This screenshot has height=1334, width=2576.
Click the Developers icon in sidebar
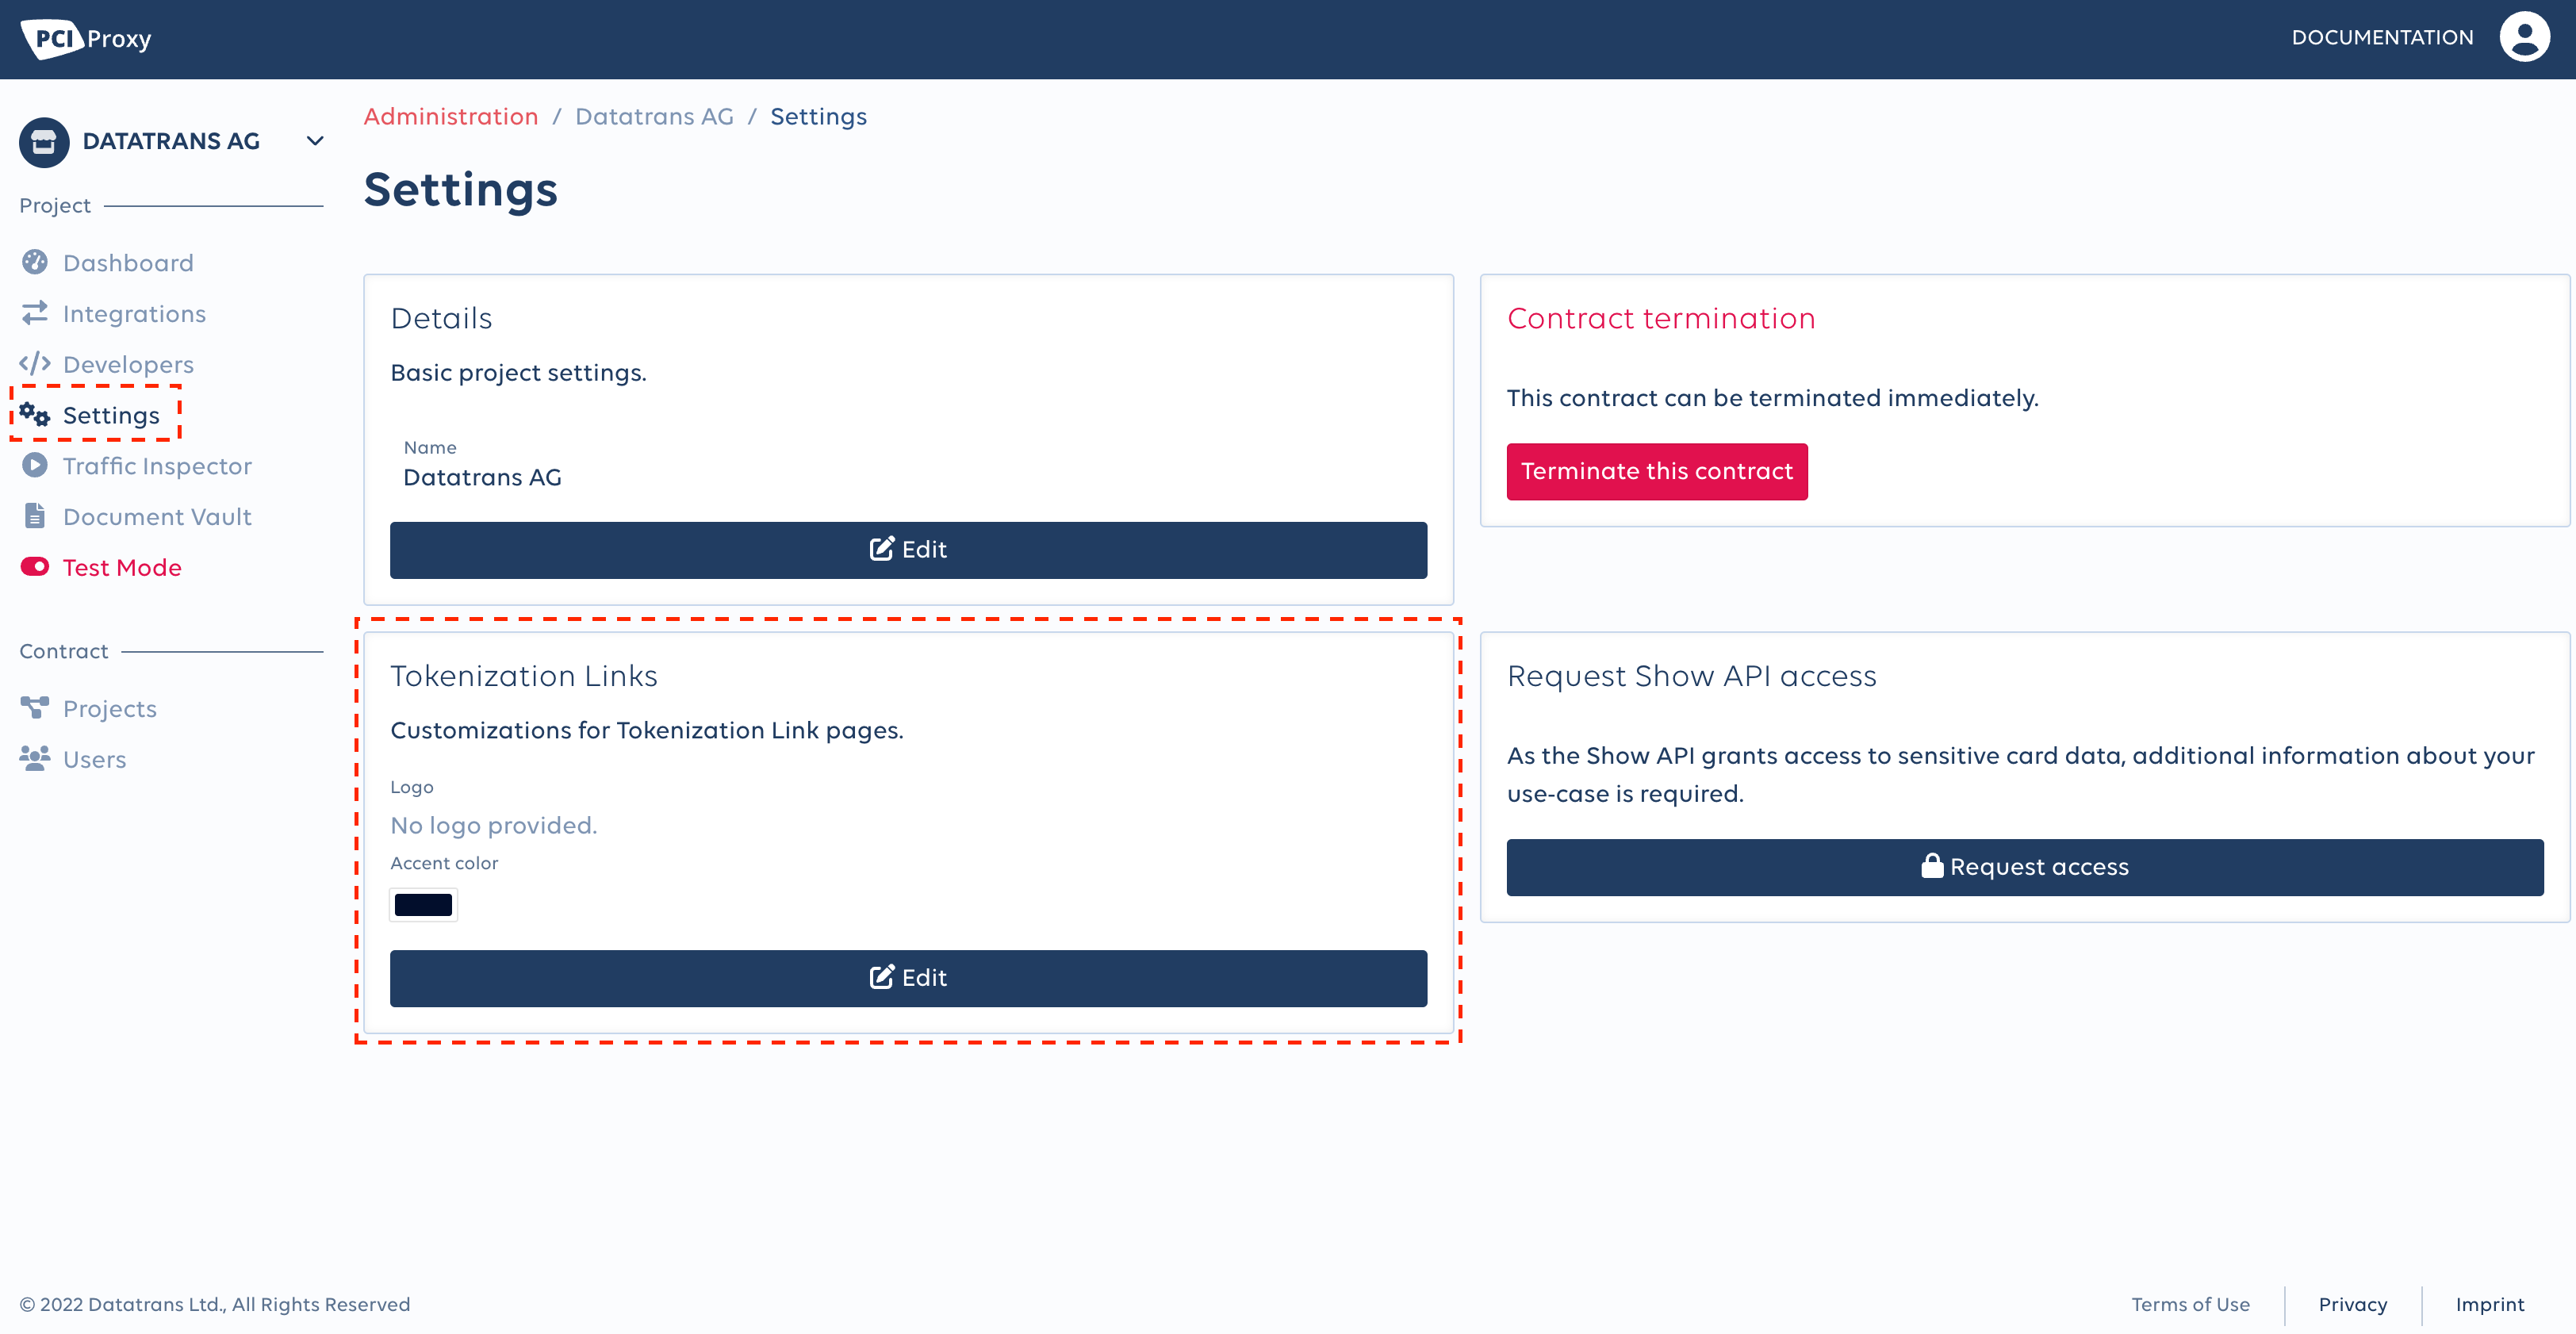click(x=36, y=362)
